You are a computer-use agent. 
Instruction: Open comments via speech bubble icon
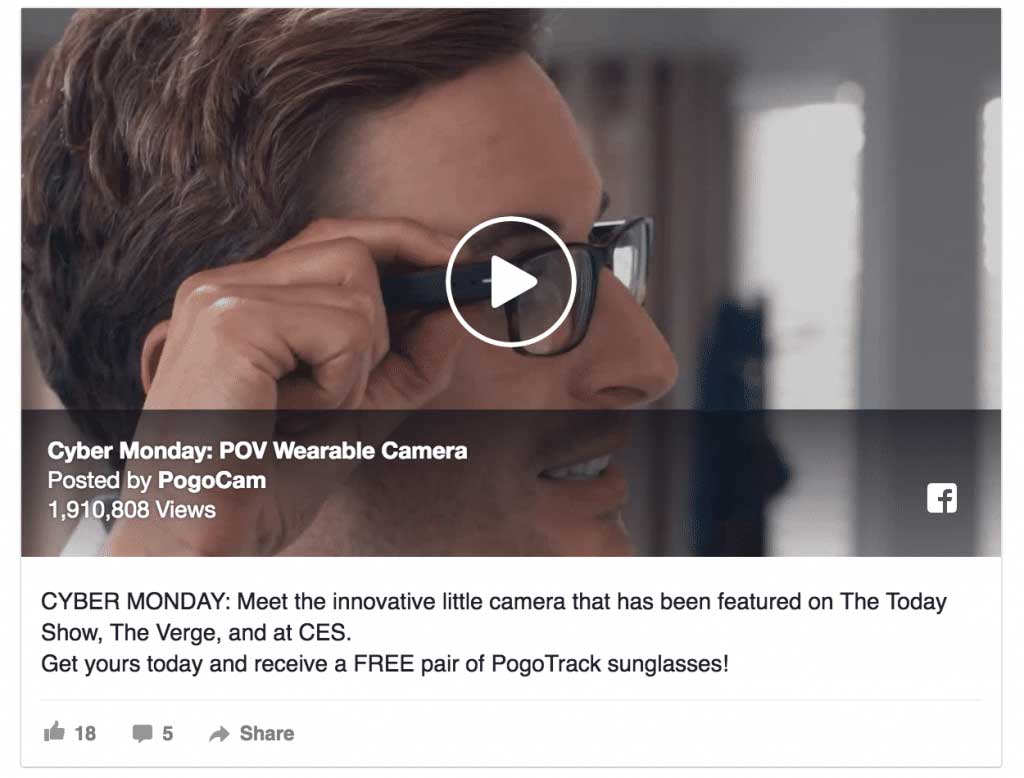(x=142, y=733)
